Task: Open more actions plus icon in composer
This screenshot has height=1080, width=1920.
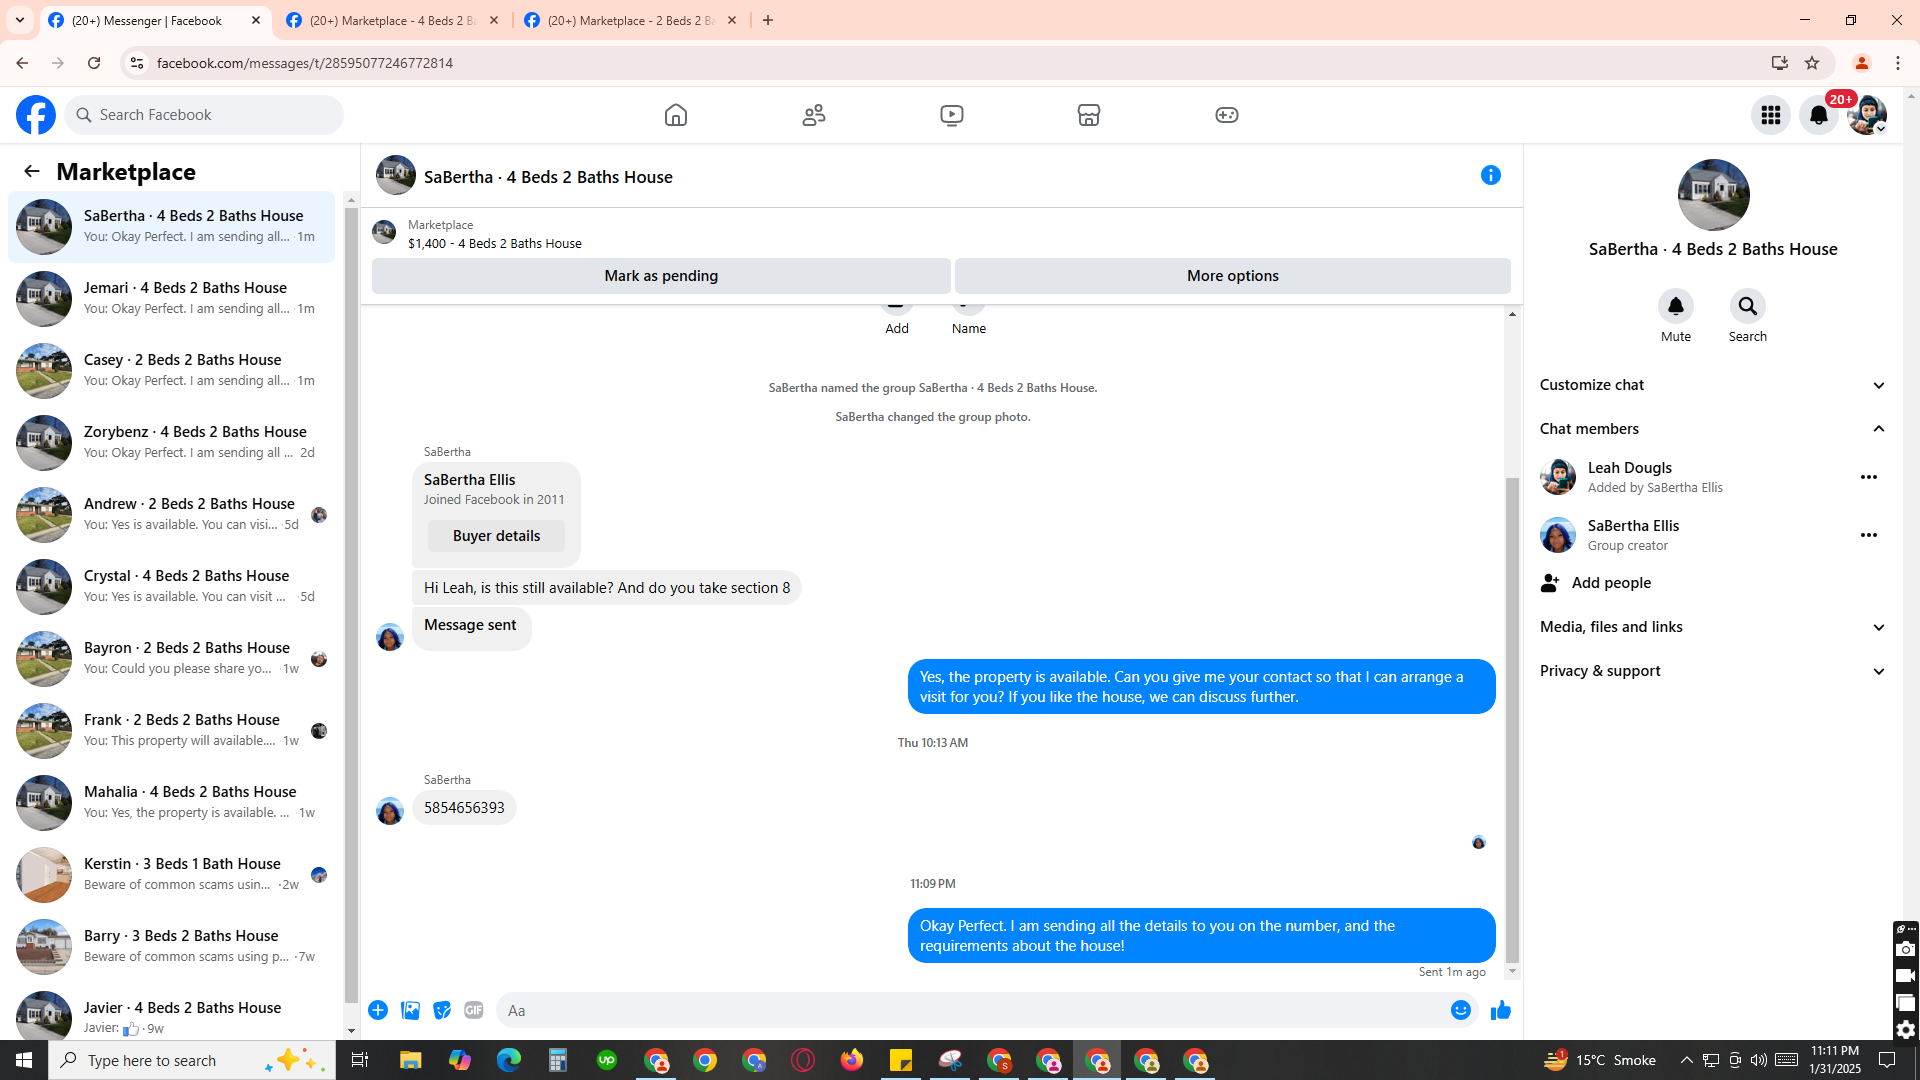Action: (x=378, y=1010)
